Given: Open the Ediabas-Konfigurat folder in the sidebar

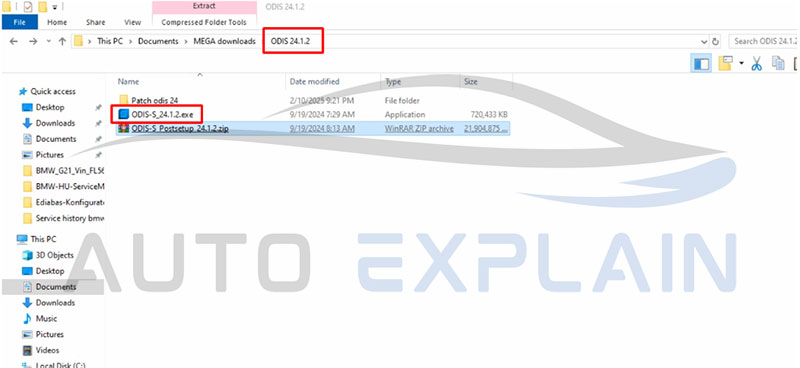Looking at the screenshot, I should click(x=69, y=203).
